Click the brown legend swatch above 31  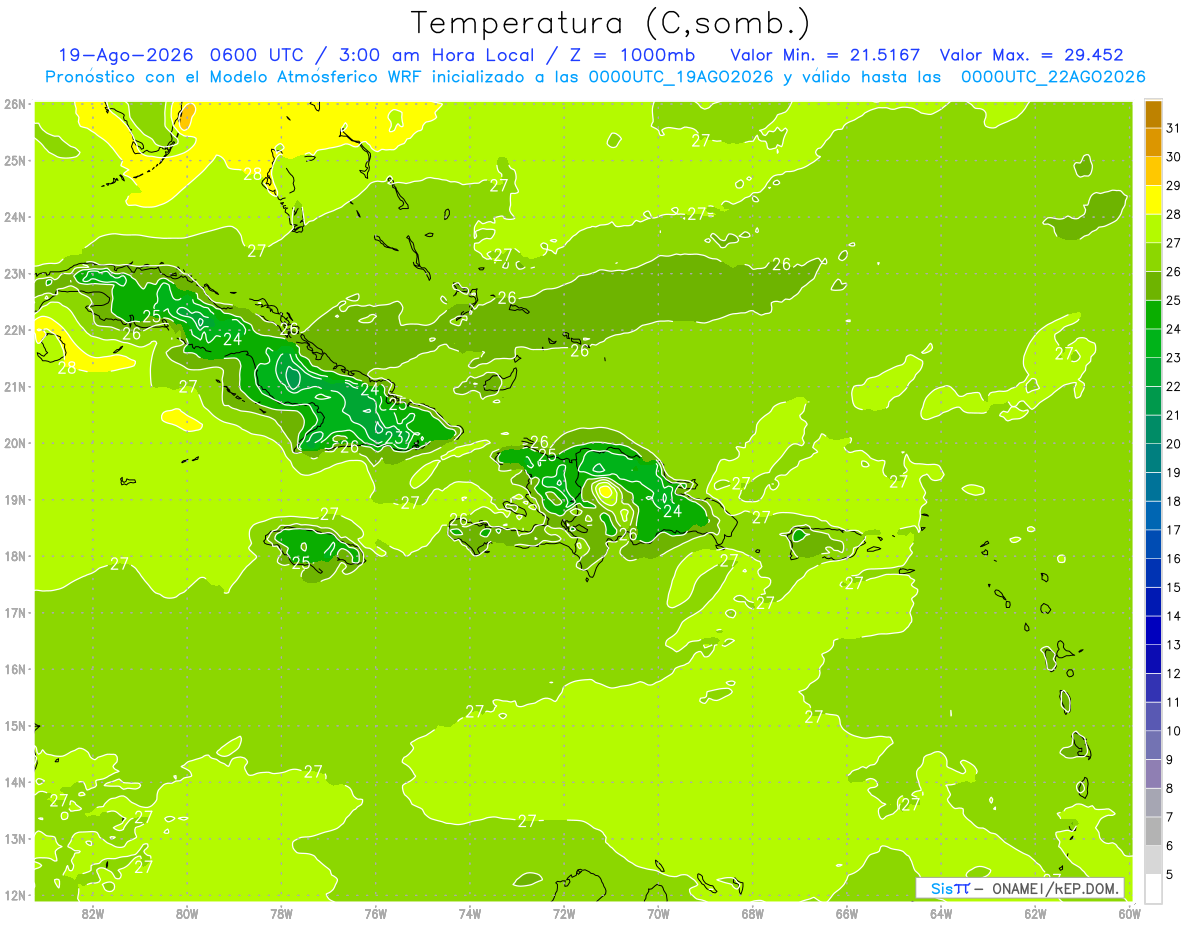click(1153, 114)
